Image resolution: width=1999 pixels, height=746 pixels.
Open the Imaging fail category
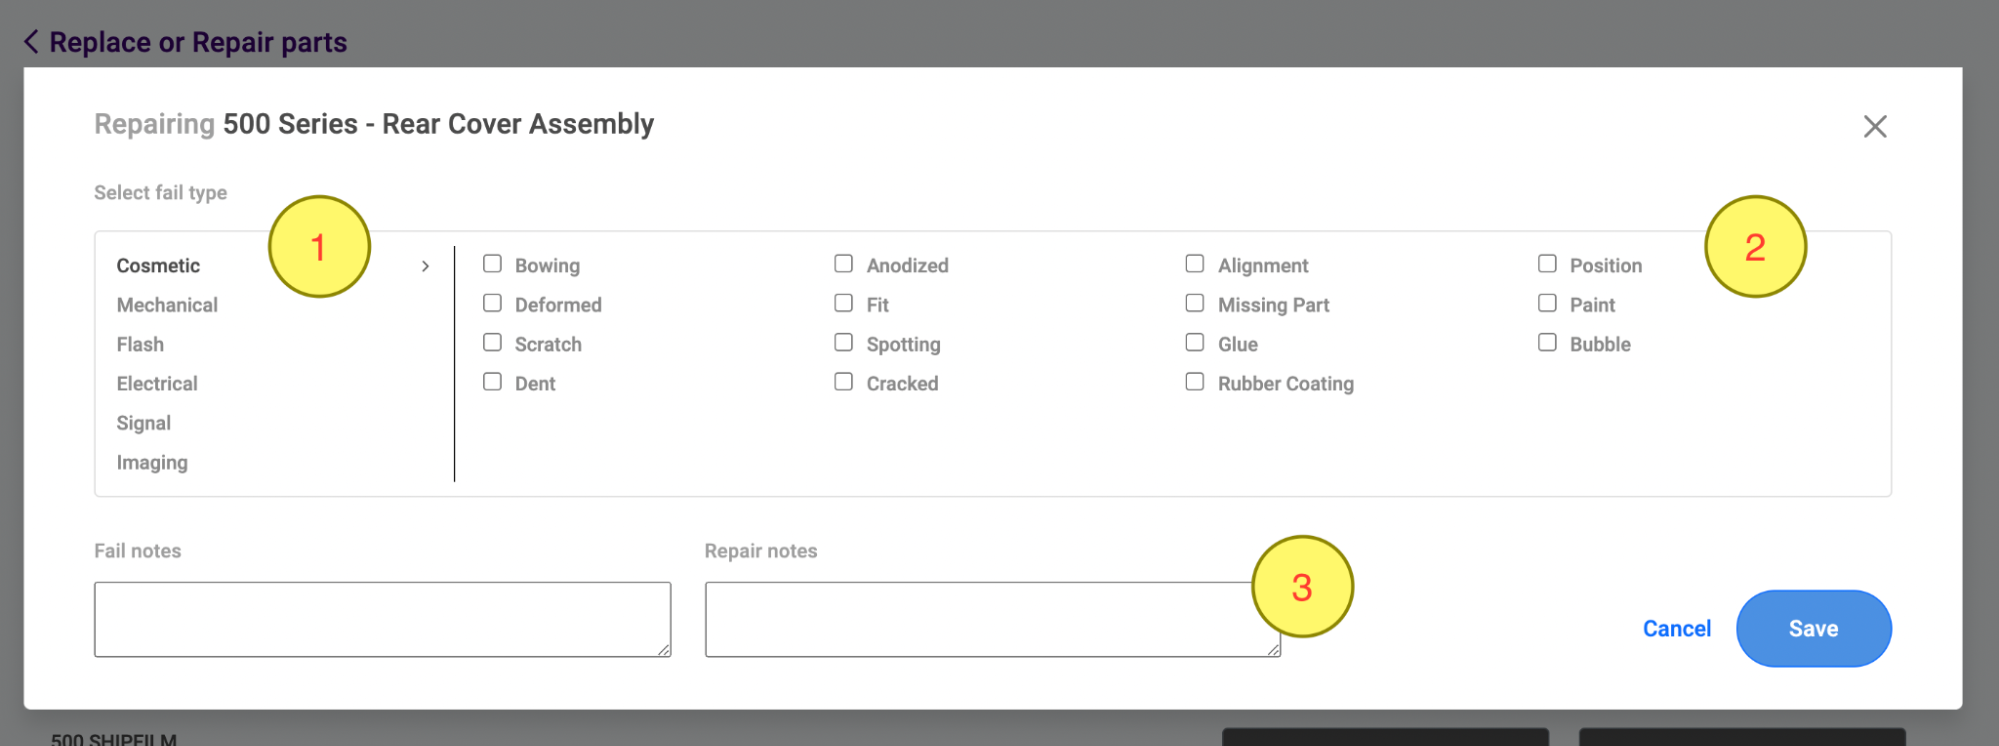(x=152, y=463)
